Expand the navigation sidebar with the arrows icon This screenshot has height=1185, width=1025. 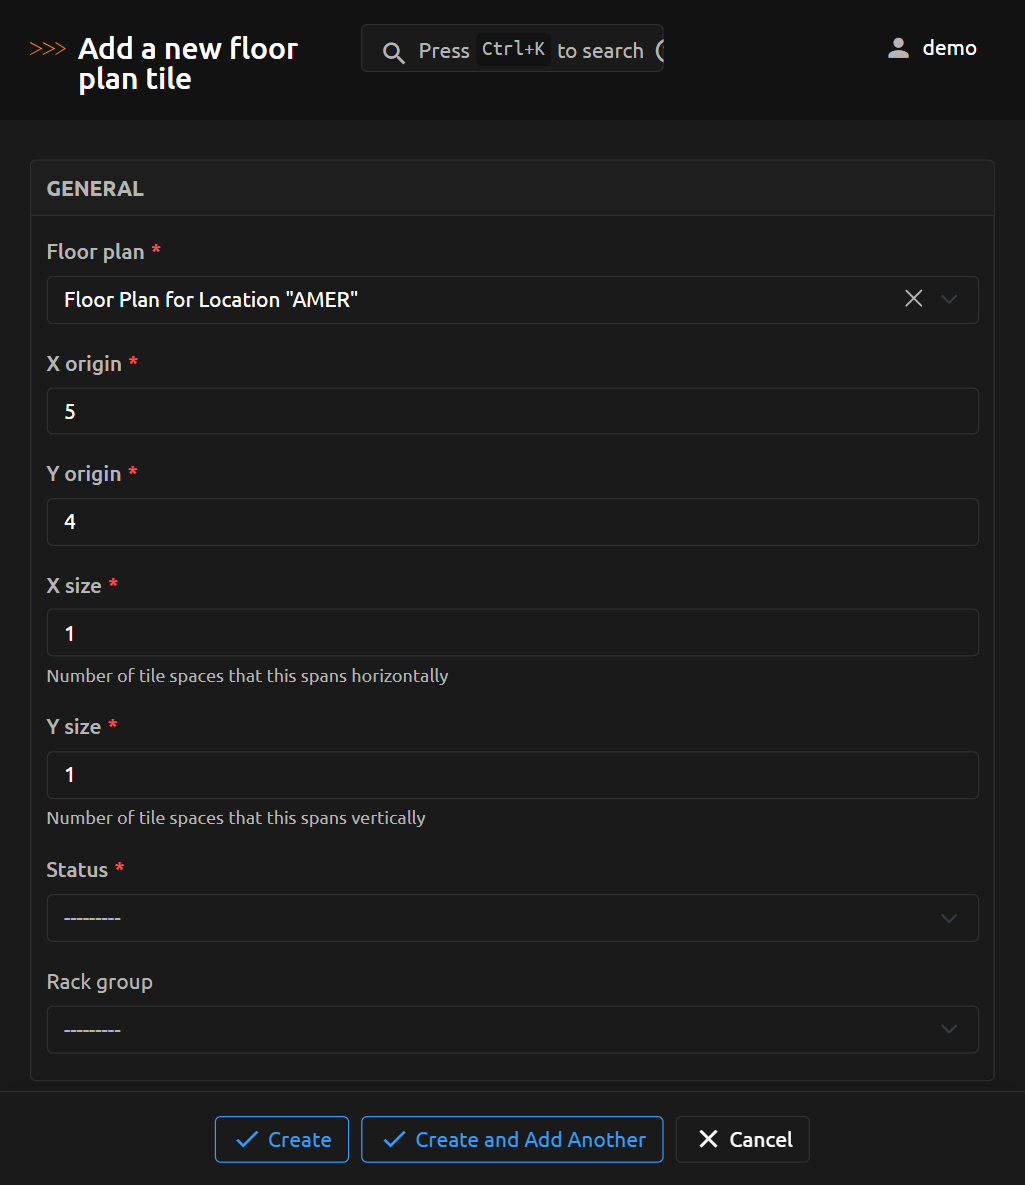(48, 49)
